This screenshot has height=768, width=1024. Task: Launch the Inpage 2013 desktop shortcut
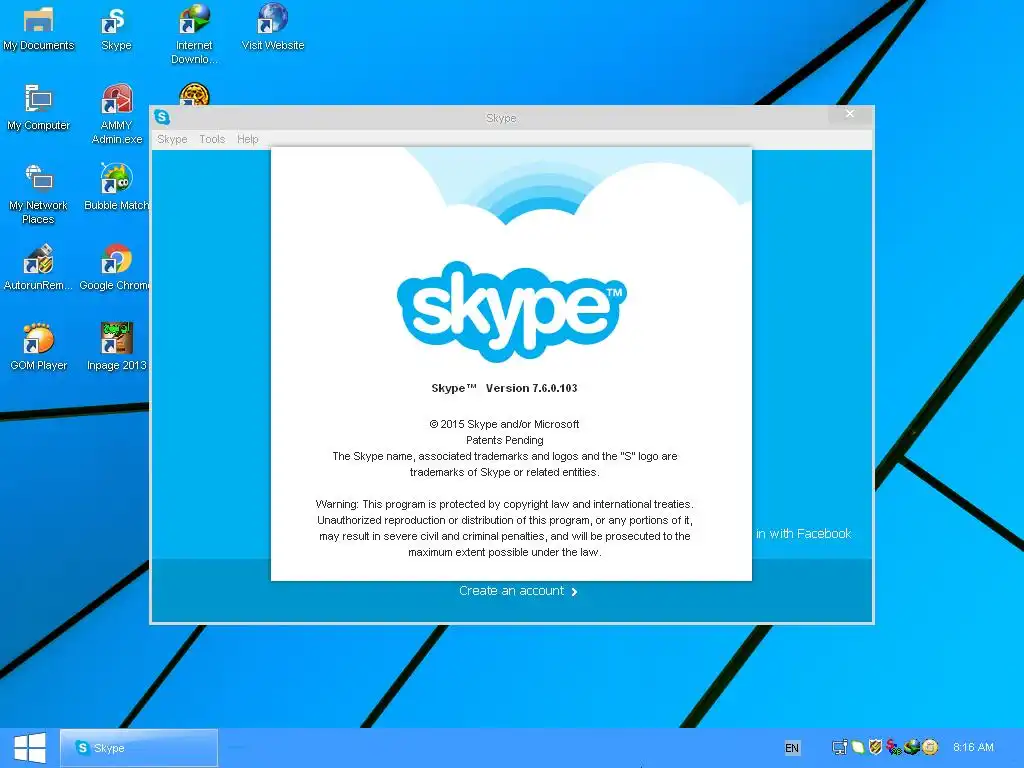[117, 347]
